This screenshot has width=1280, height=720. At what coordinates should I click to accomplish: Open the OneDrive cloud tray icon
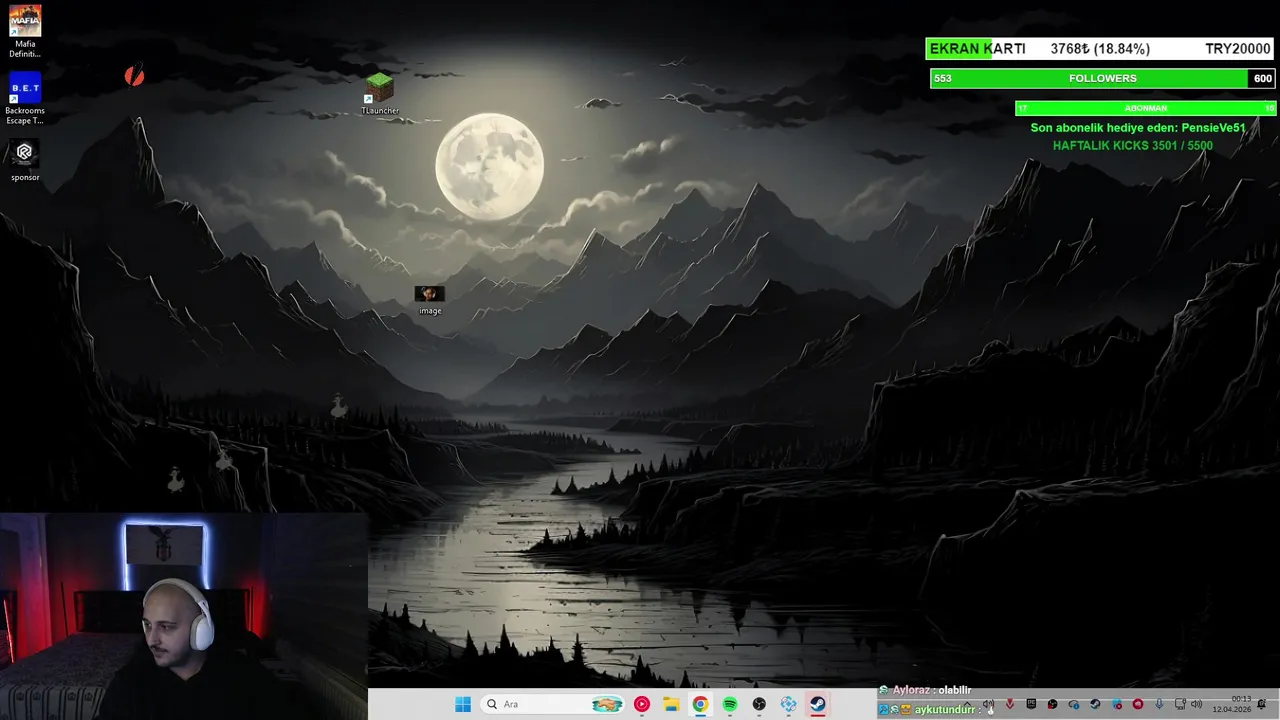[1074, 704]
